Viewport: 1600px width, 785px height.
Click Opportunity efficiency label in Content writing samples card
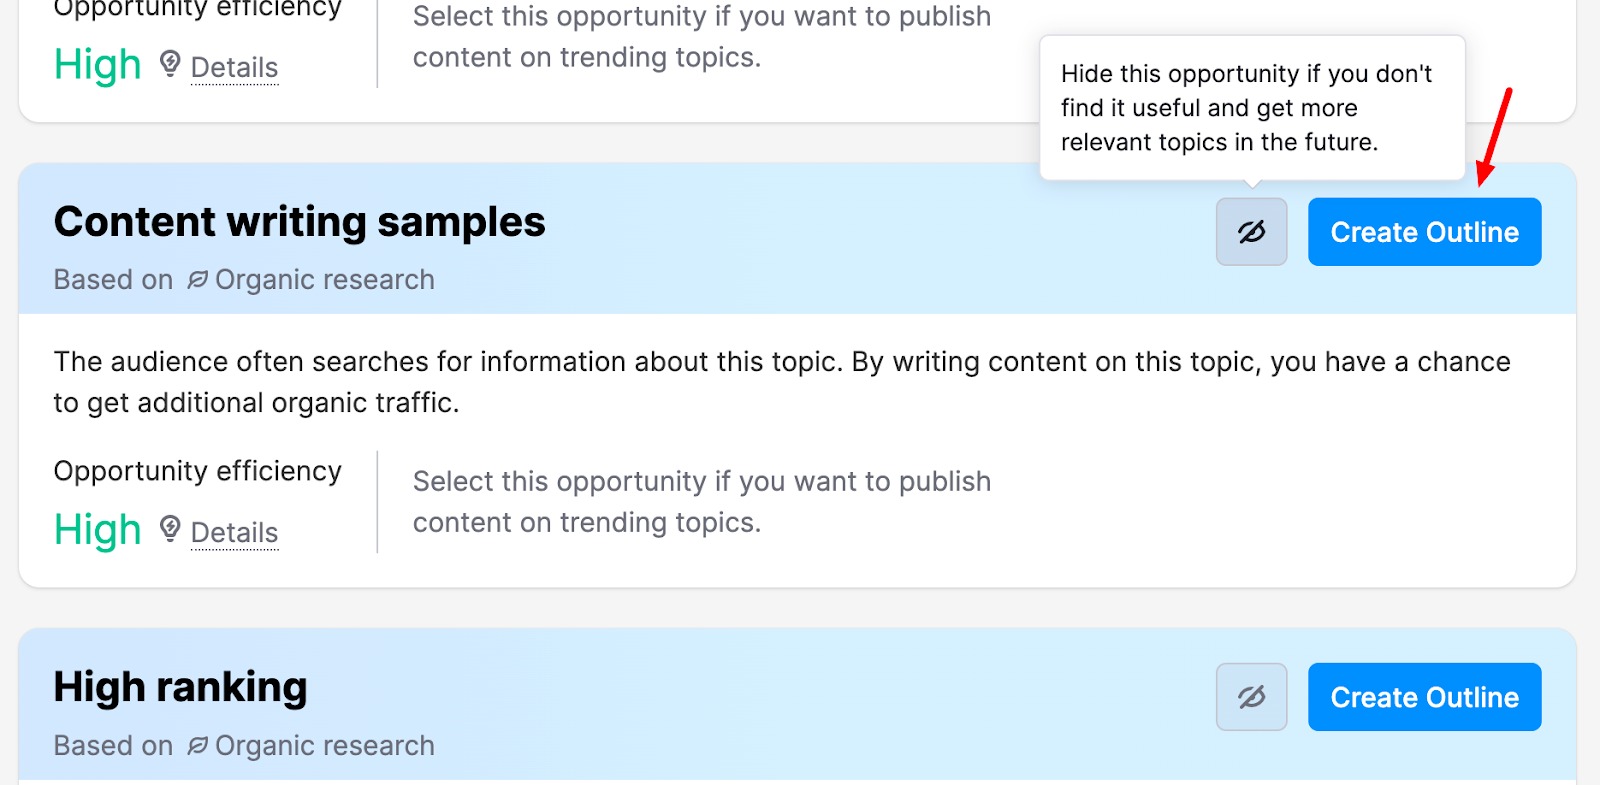click(x=197, y=471)
